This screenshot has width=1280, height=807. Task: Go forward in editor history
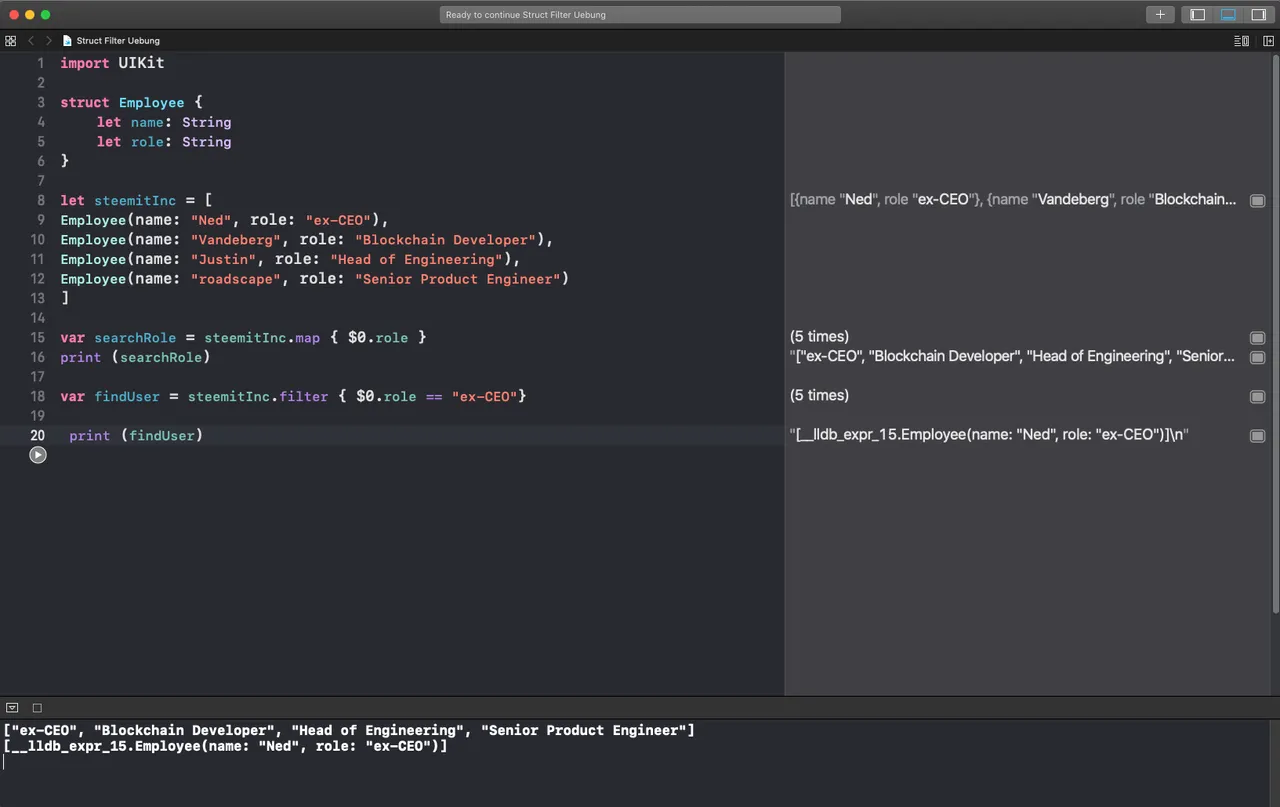48,41
